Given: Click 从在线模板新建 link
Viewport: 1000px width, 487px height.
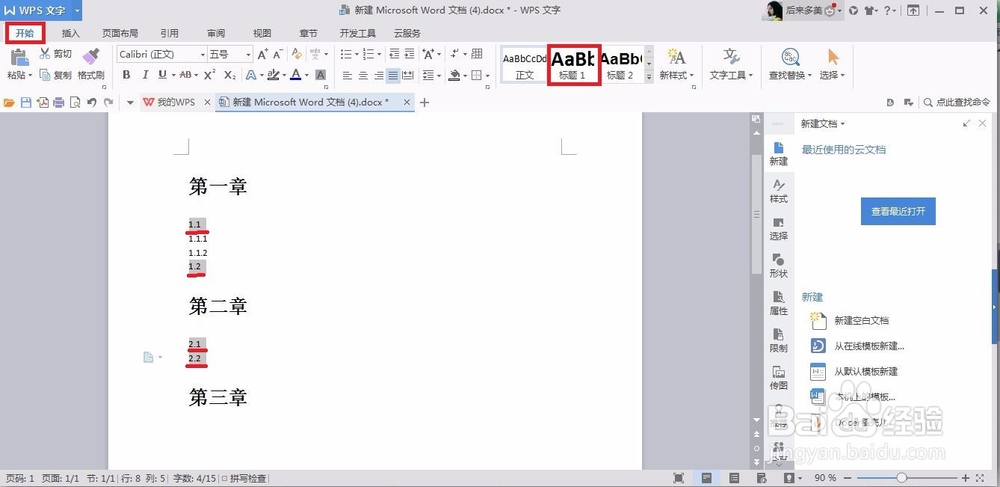Looking at the screenshot, I should click(x=869, y=346).
